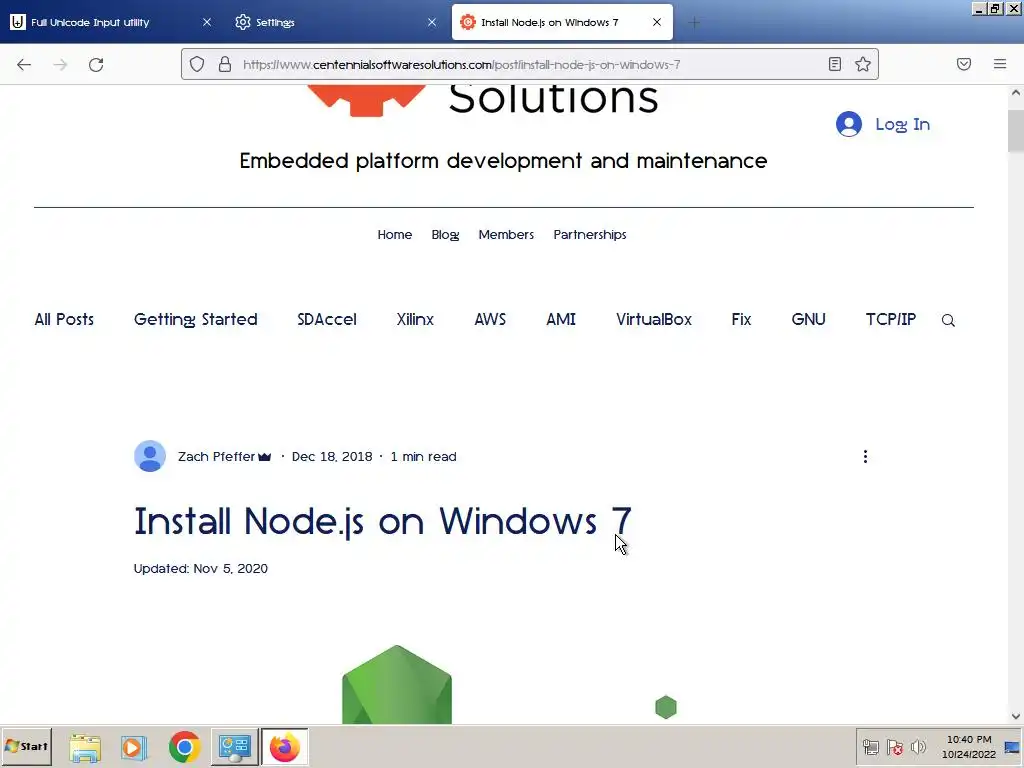Click the large green Node.js hexagon image
Viewport: 1024px width, 768px height.
[x=396, y=684]
